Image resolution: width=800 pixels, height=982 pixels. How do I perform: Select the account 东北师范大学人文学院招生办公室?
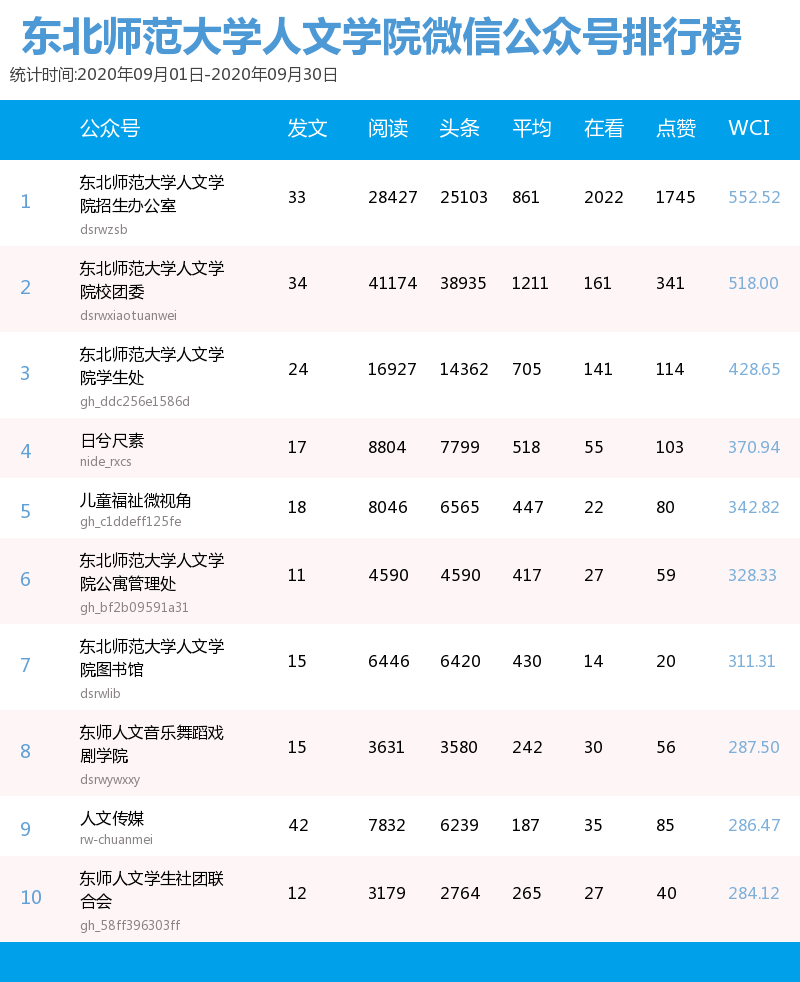[x=152, y=194]
